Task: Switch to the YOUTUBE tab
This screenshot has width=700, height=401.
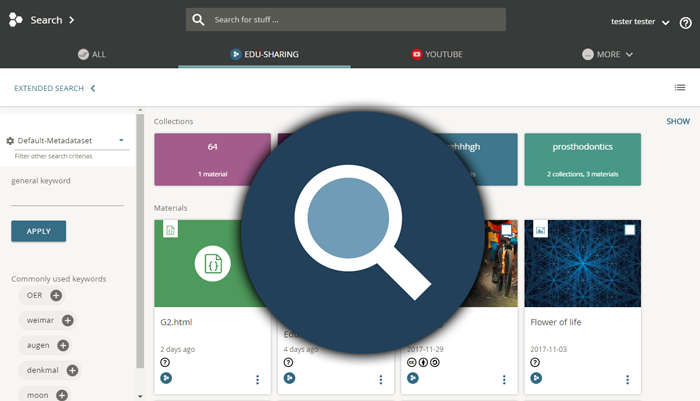Action: pyautogui.click(x=436, y=54)
